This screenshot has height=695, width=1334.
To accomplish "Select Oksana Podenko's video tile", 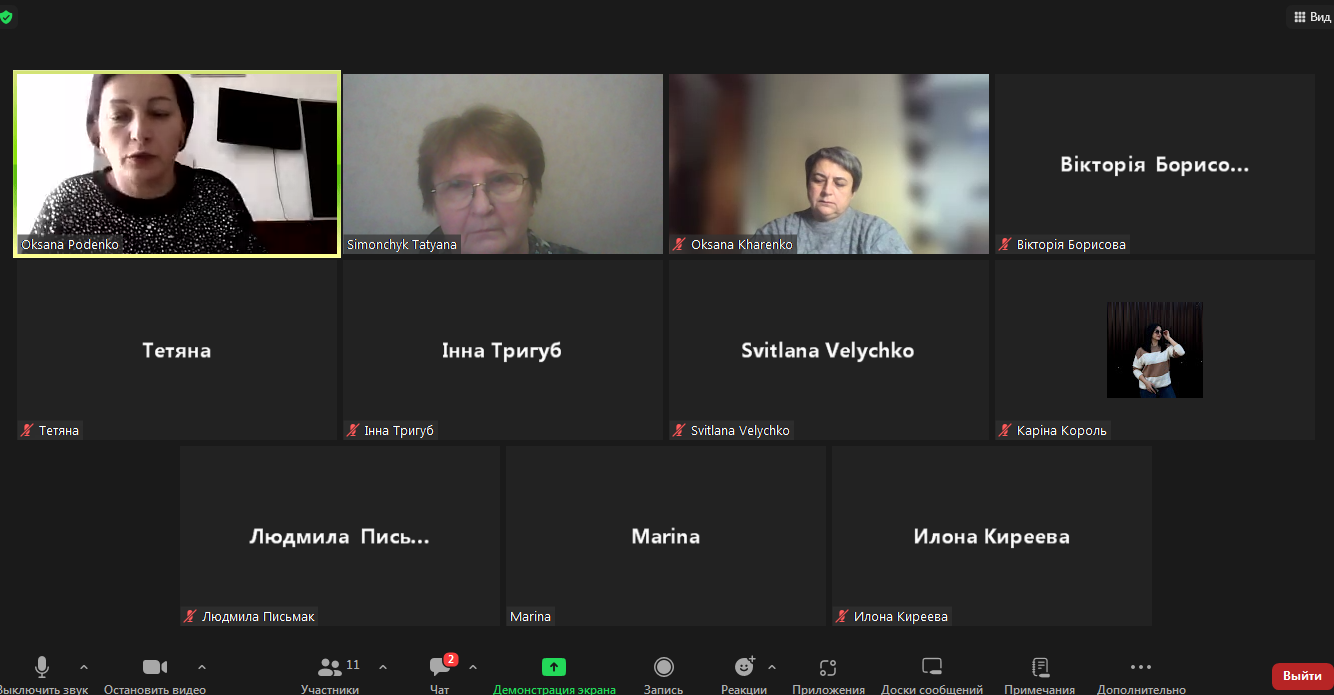I will (177, 163).
